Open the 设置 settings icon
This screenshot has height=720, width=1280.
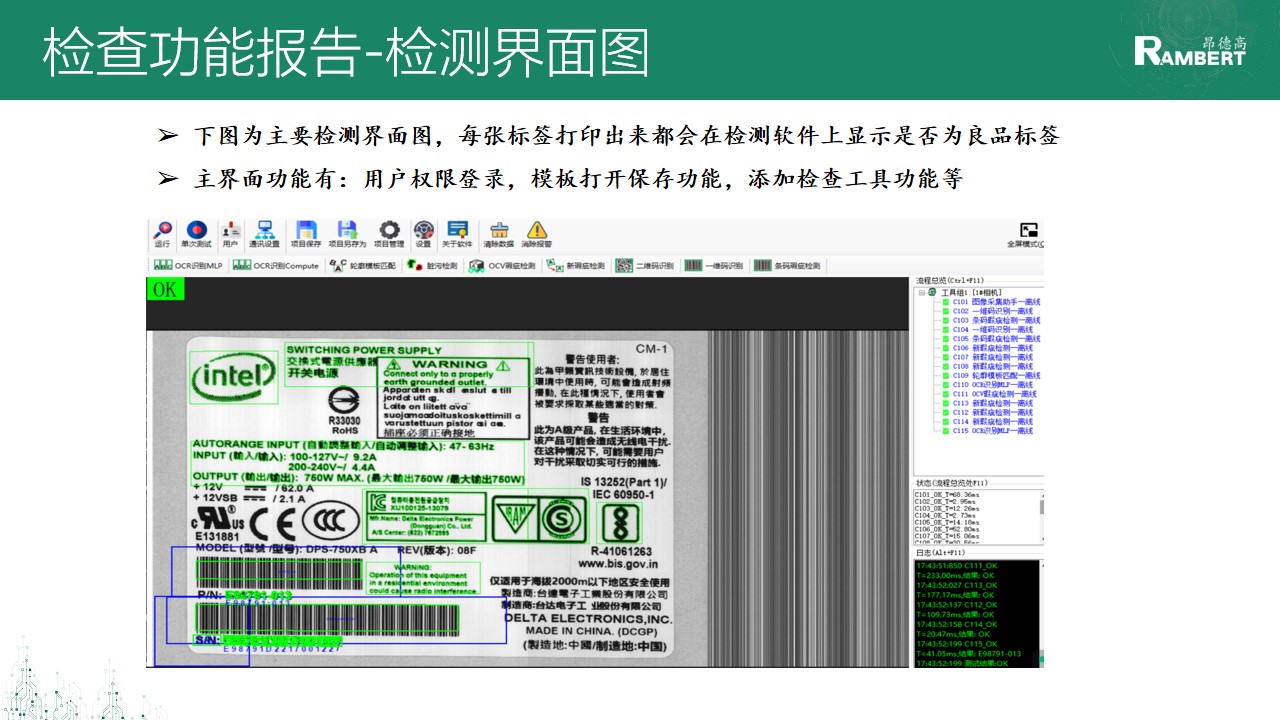(x=423, y=235)
